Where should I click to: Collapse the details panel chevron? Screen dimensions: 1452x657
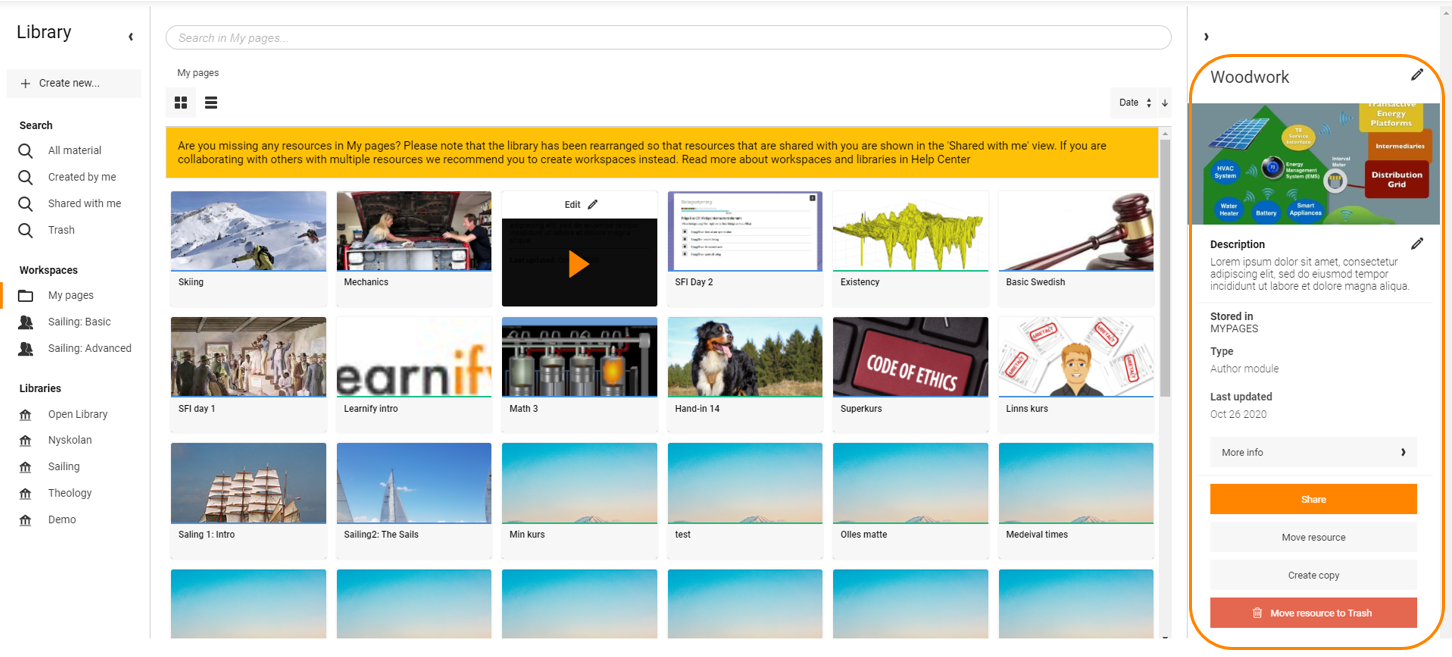(1206, 37)
